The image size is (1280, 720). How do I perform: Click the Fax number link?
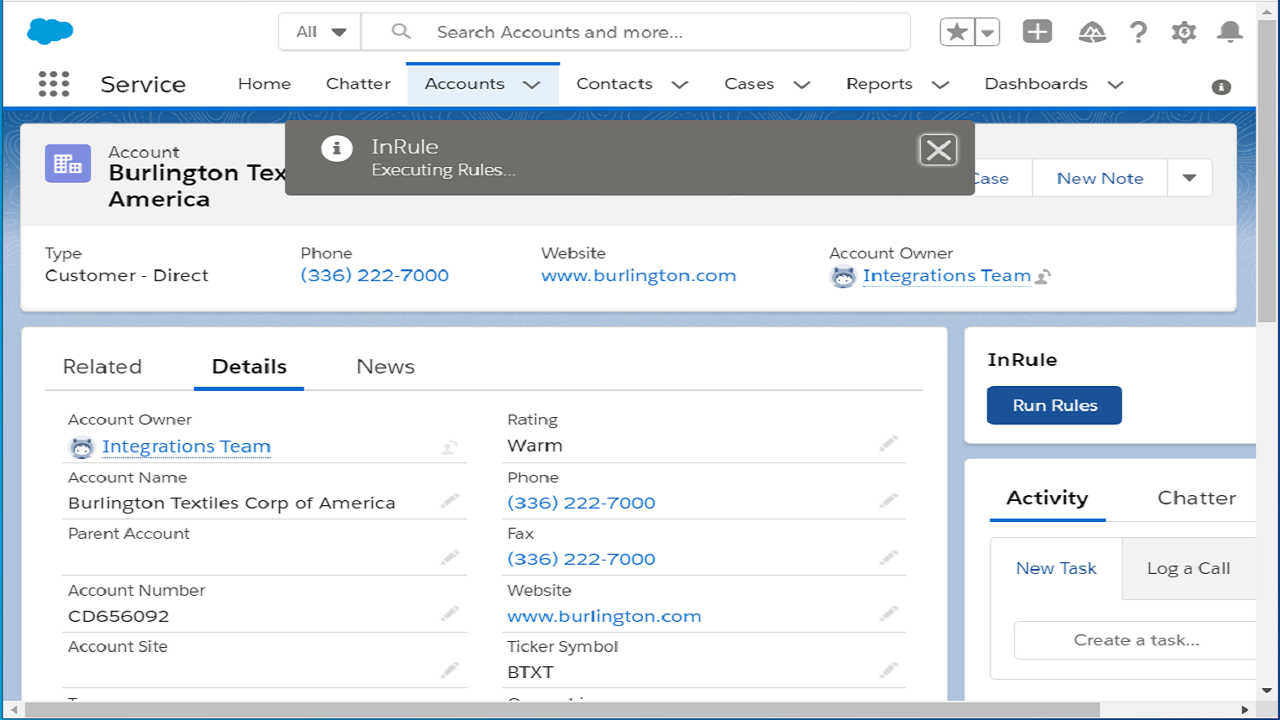(581, 559)
